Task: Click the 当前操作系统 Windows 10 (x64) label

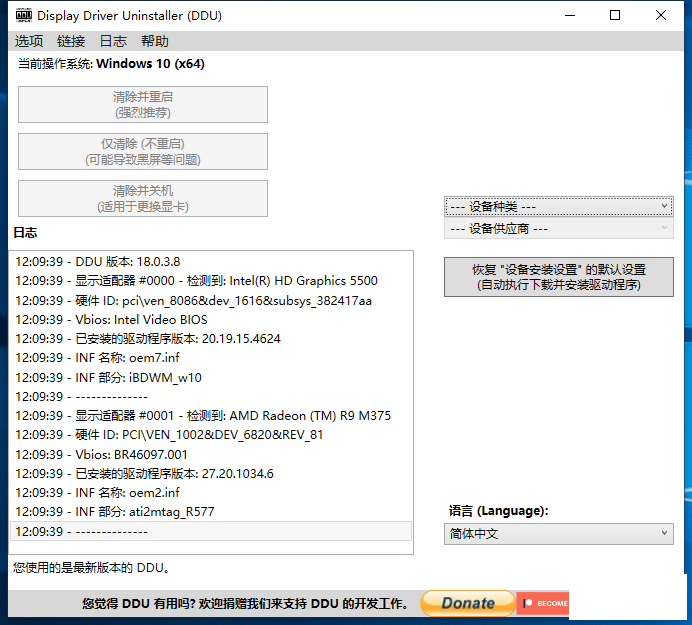Action: pyautogui.click(x=111, y=64)
